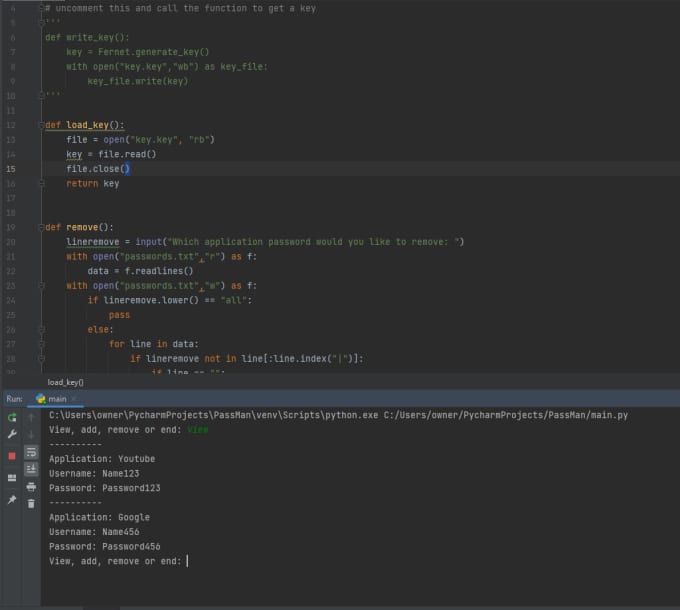
Task: Click Fernet.generate_key() in commented code
Action: point(154,52)
